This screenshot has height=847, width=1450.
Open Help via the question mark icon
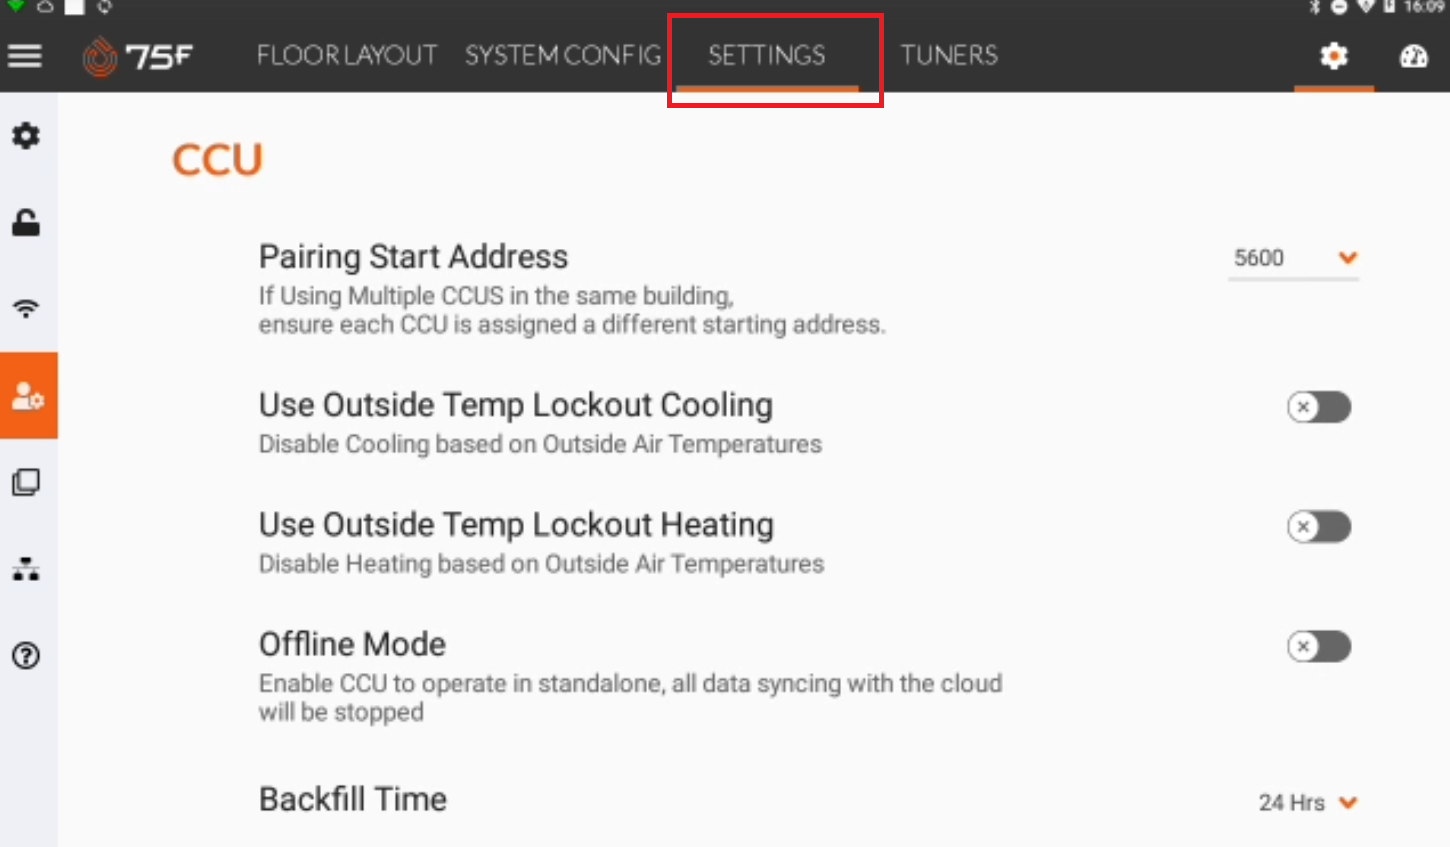[x=25, y=656]
